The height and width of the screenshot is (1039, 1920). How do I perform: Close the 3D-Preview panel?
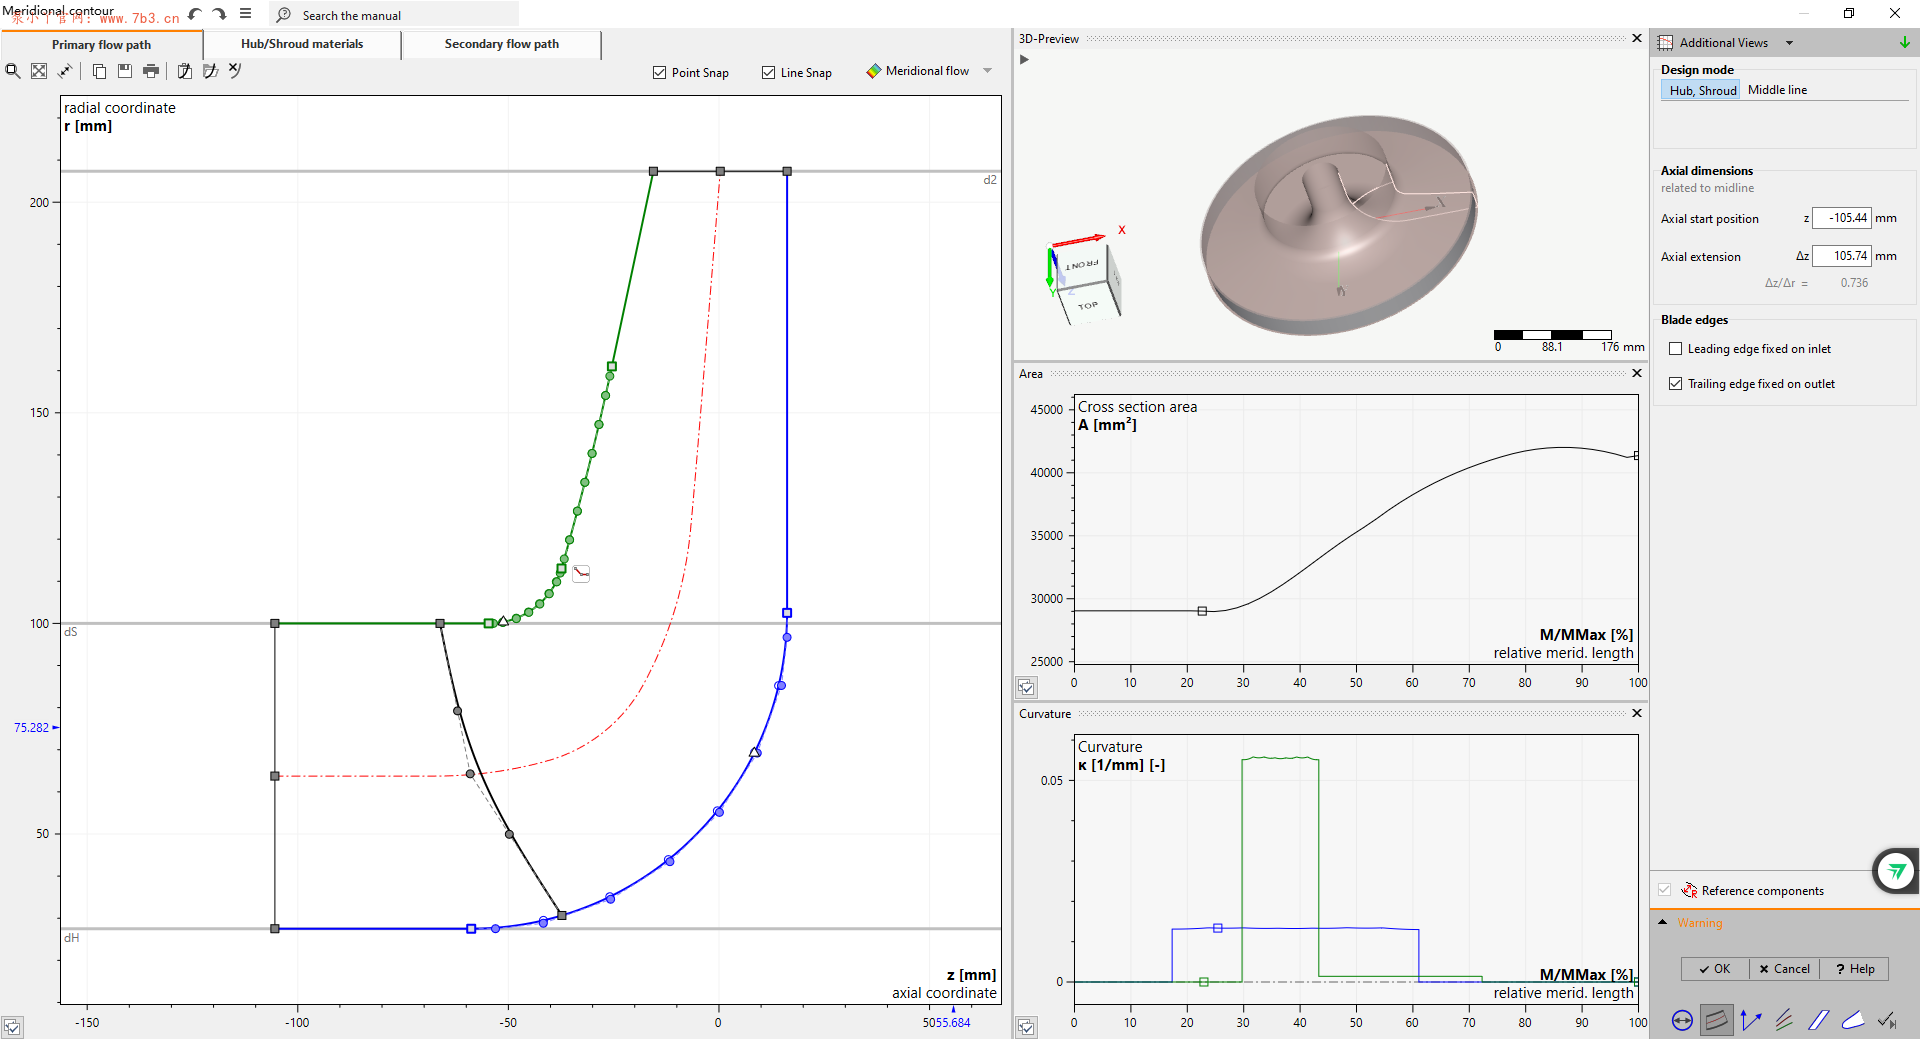click(1637, 38)
